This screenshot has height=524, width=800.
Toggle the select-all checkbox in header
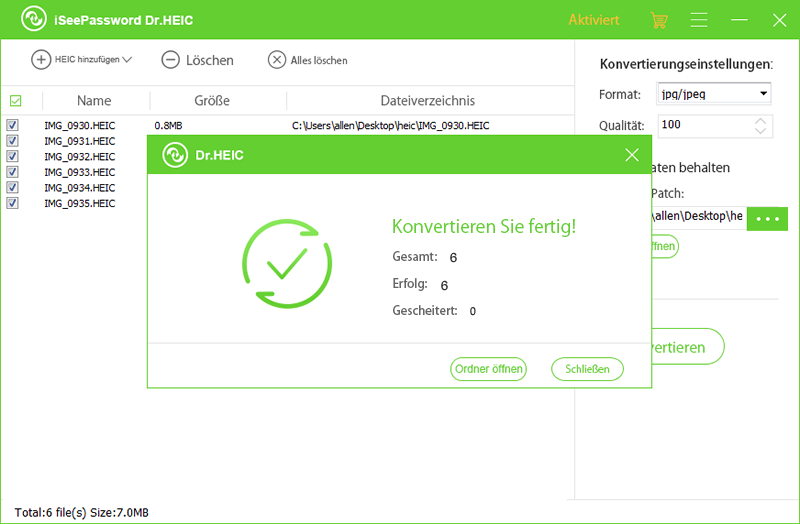coord(16,101)
